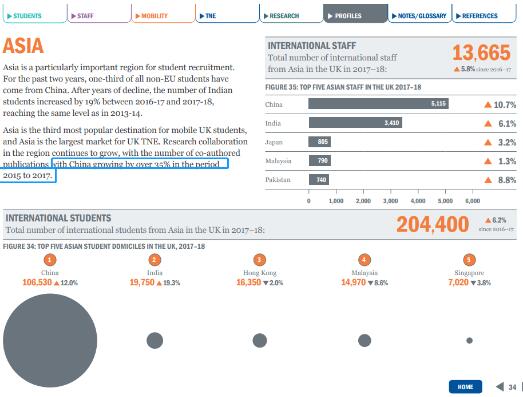Image resolution: width=523 pixels, height=397 pixels.
Task: Click the India staff bar showing 3,410
Action: pyautogui.click(x=355, y=122)
